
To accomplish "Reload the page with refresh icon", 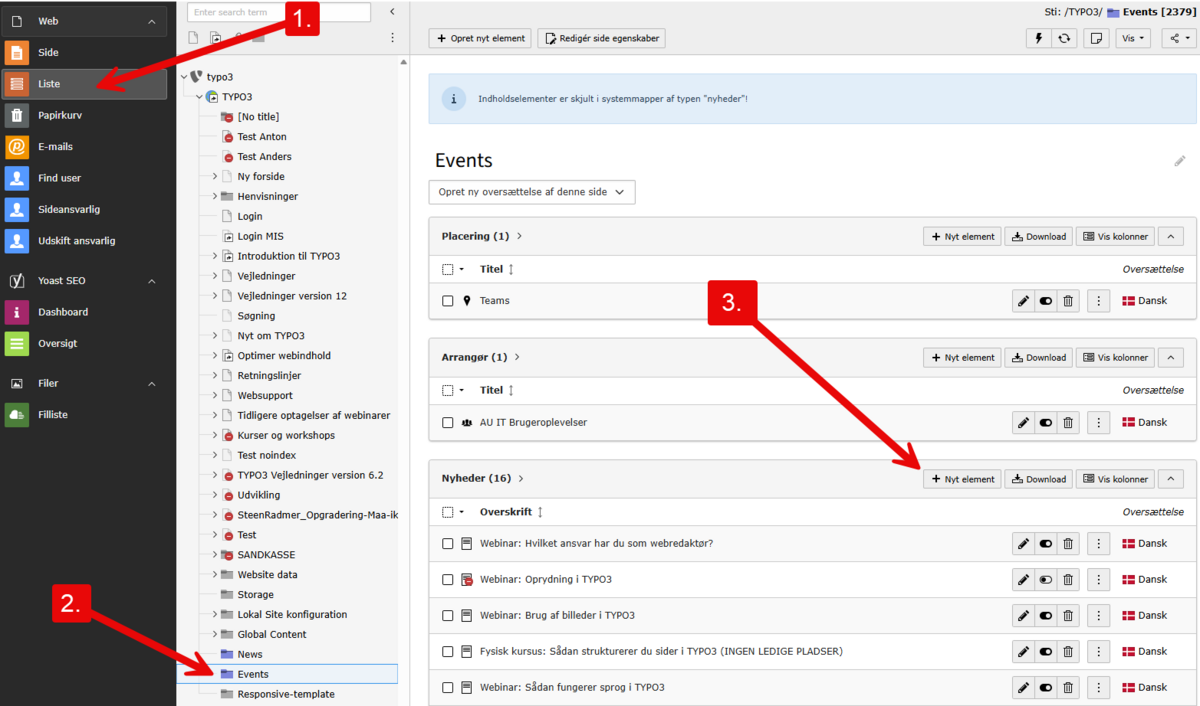I will pyautogui.click(x=1066, y=38).
